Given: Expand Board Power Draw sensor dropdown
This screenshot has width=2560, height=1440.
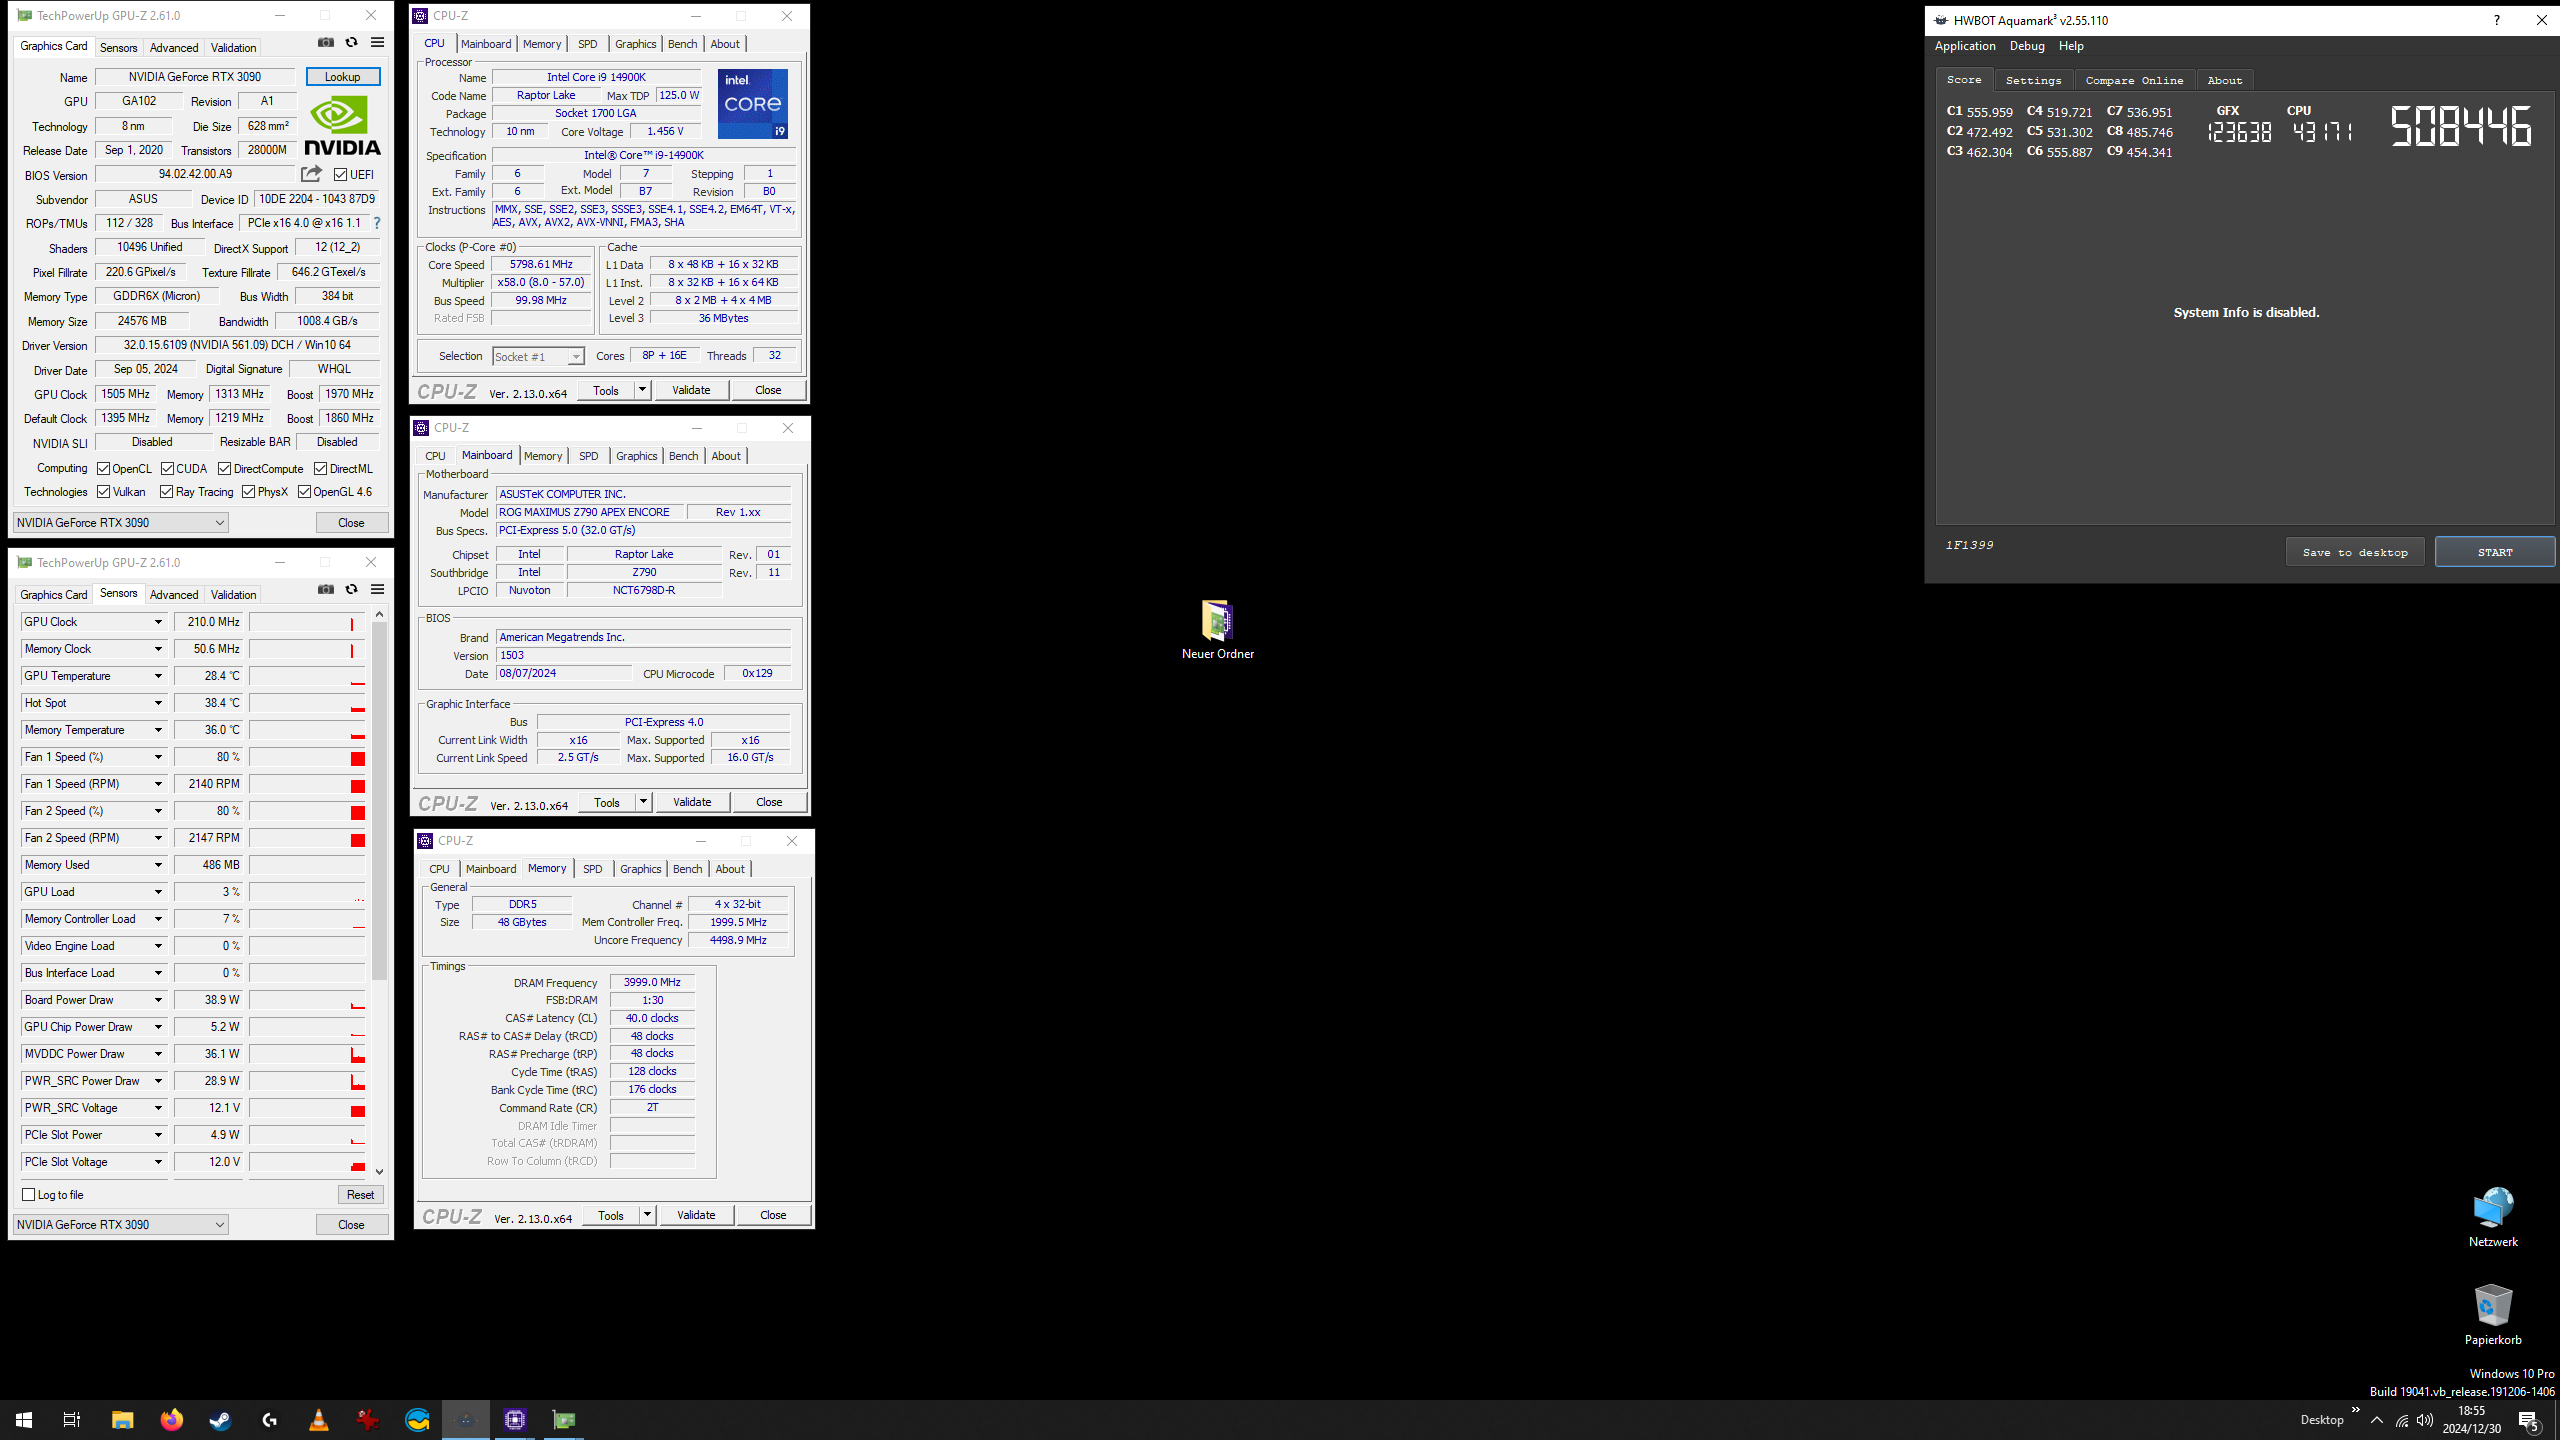Looking at the screenshot, I should 158,1000.
